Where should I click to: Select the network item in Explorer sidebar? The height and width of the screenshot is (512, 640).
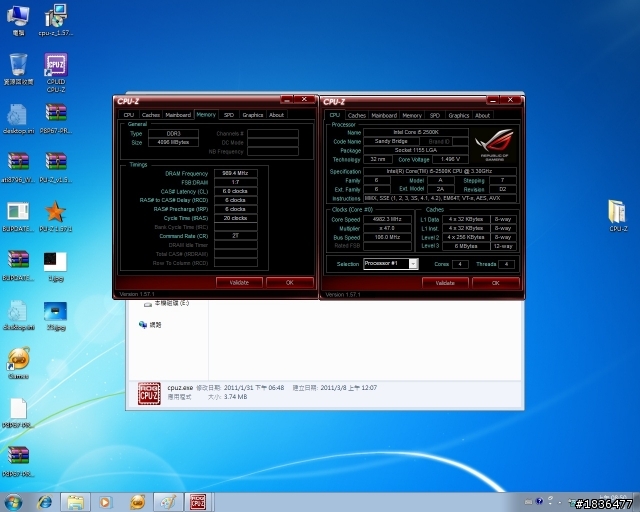[x=150, y=325]
